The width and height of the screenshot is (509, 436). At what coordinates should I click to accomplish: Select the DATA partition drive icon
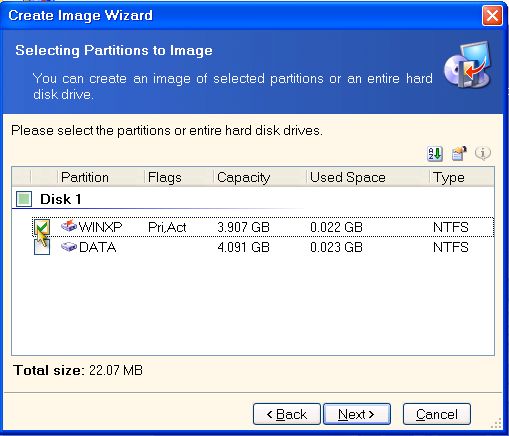(69, 247)
